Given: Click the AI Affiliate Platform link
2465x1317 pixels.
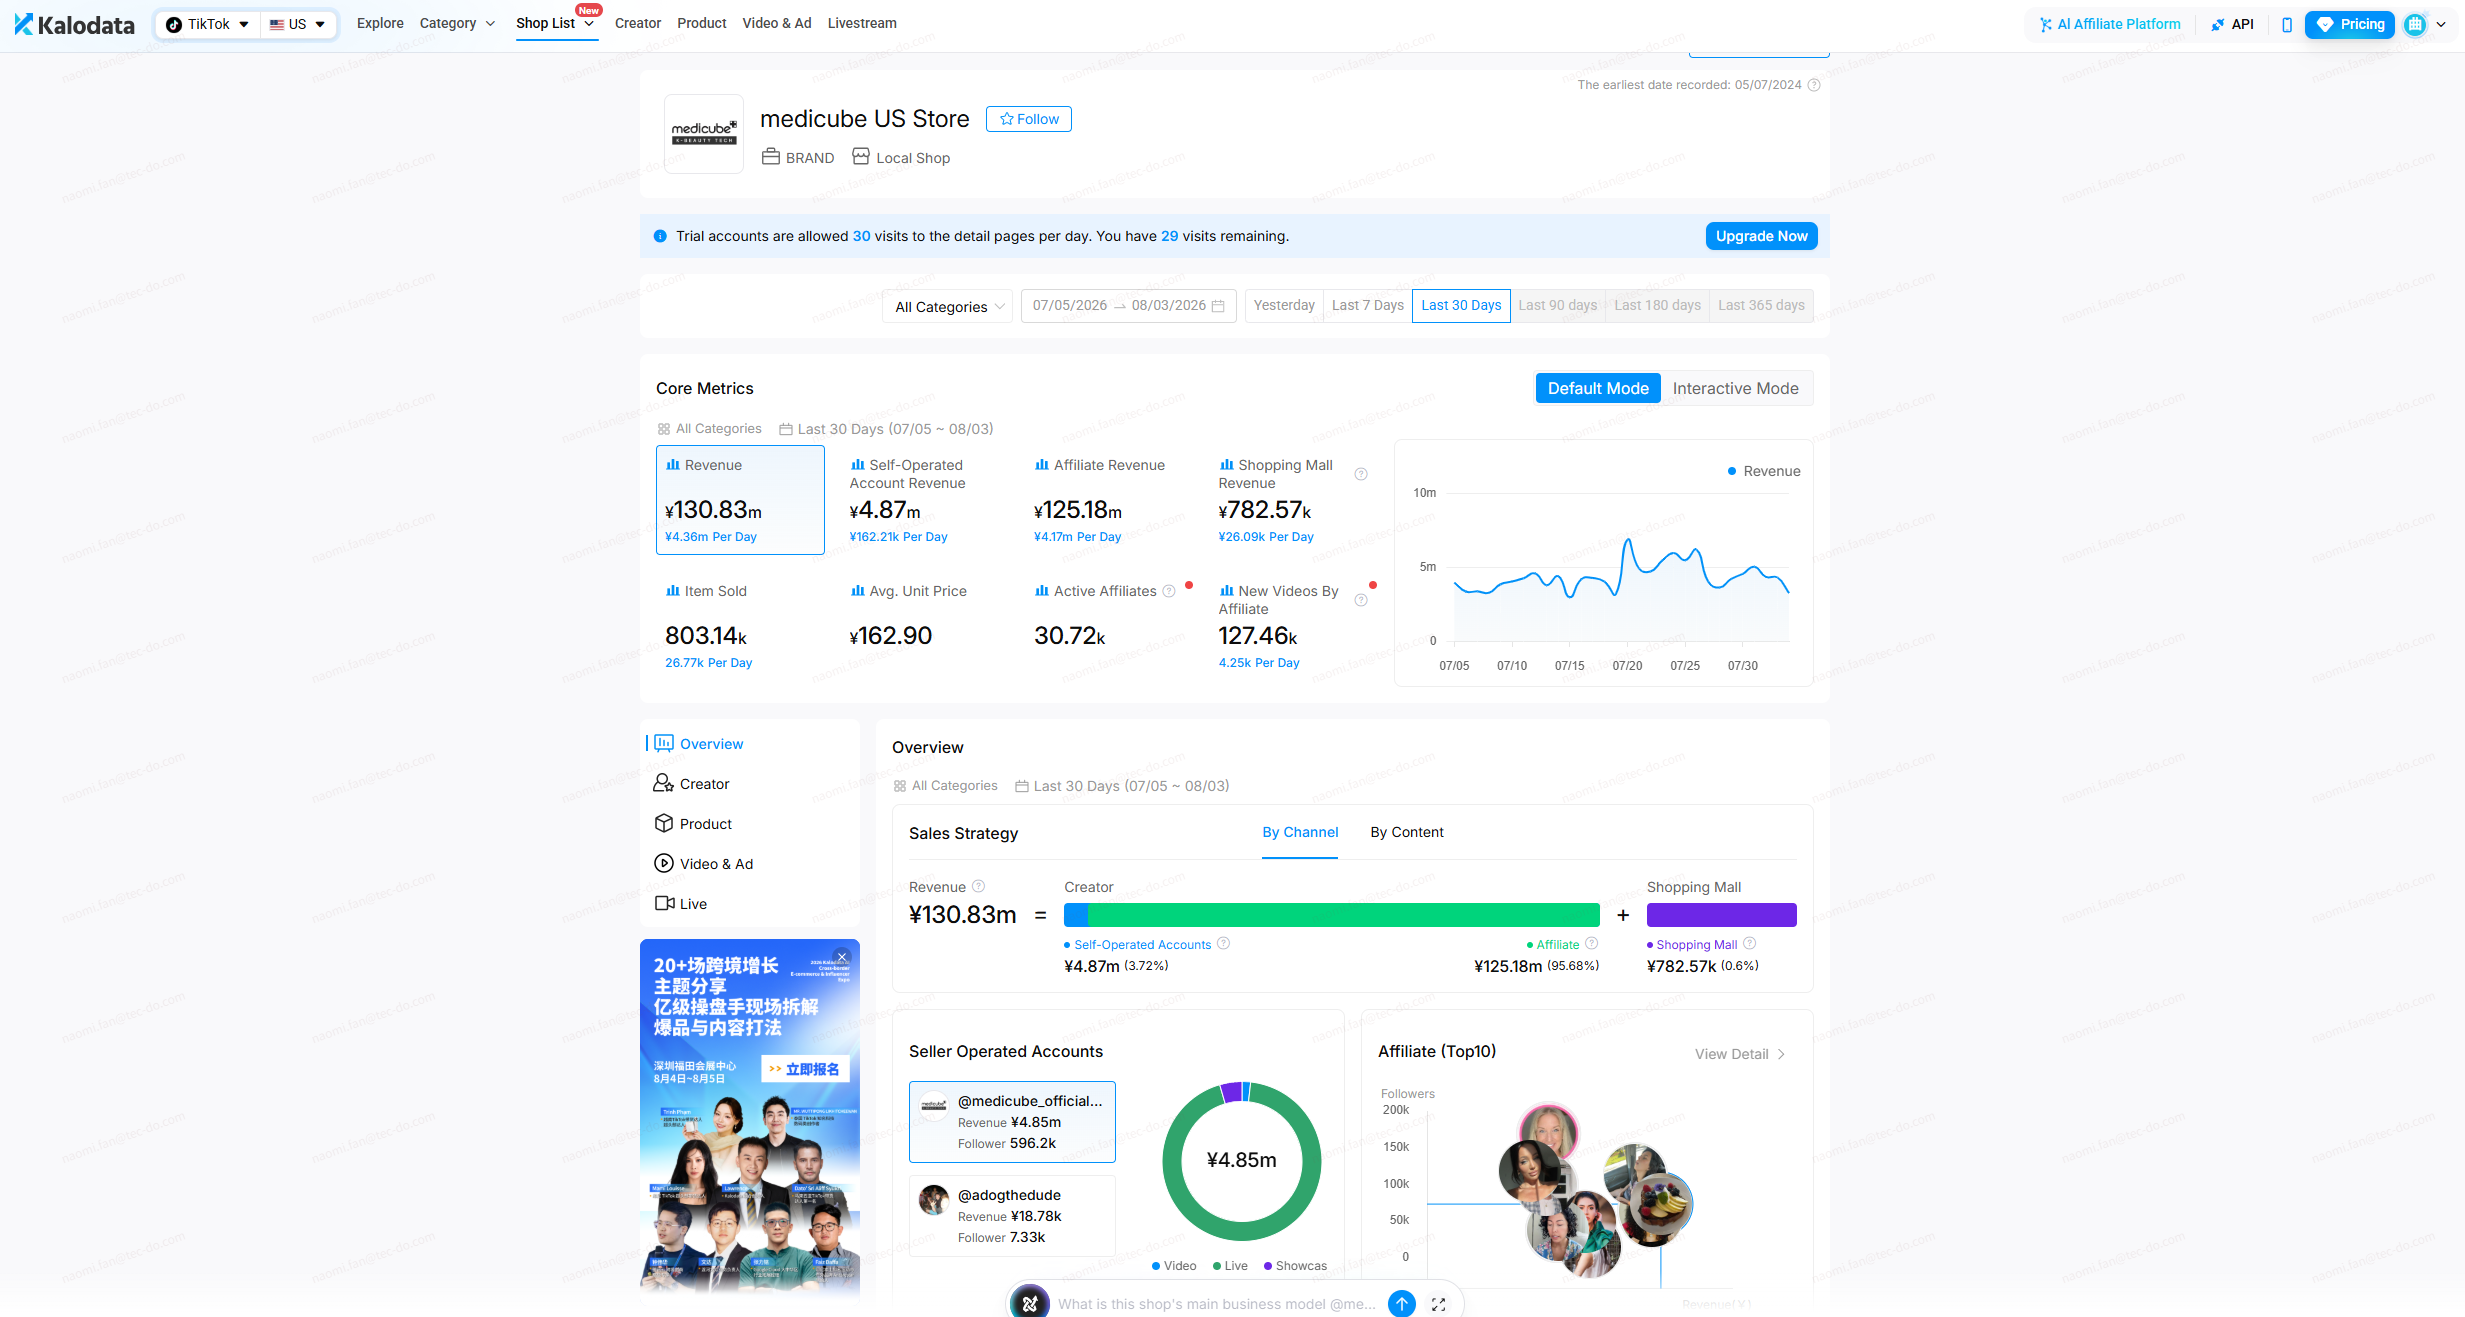Looking at the screenshot, I should [x=2110, y=24].
